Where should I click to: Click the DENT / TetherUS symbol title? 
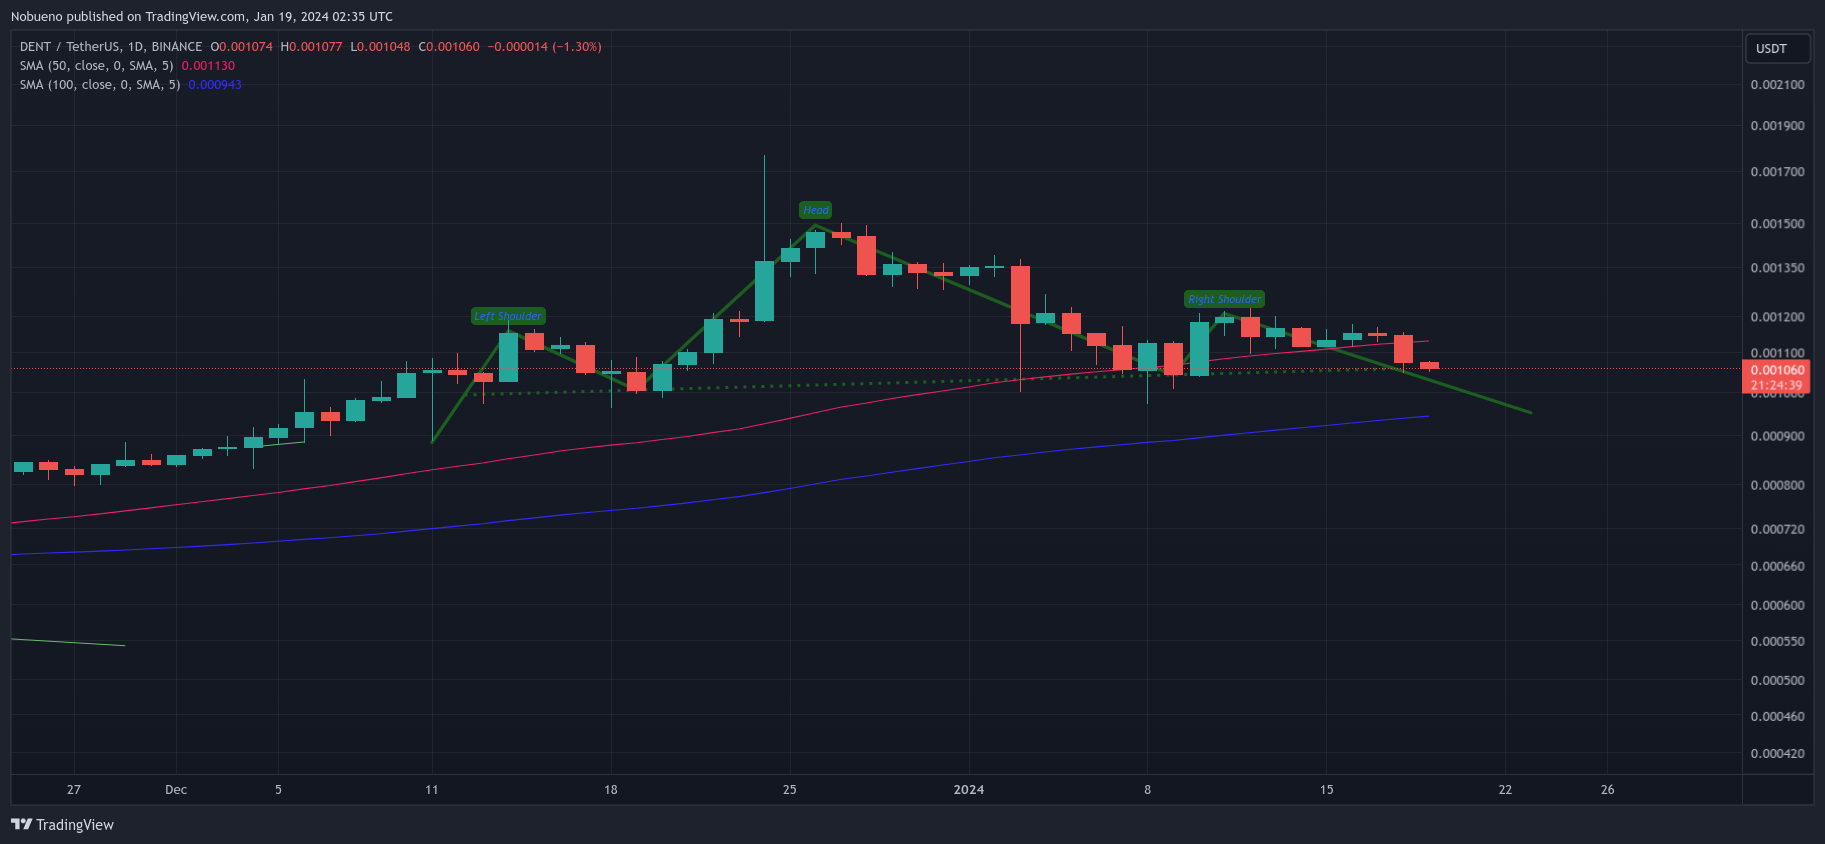[x=111, y=47]
